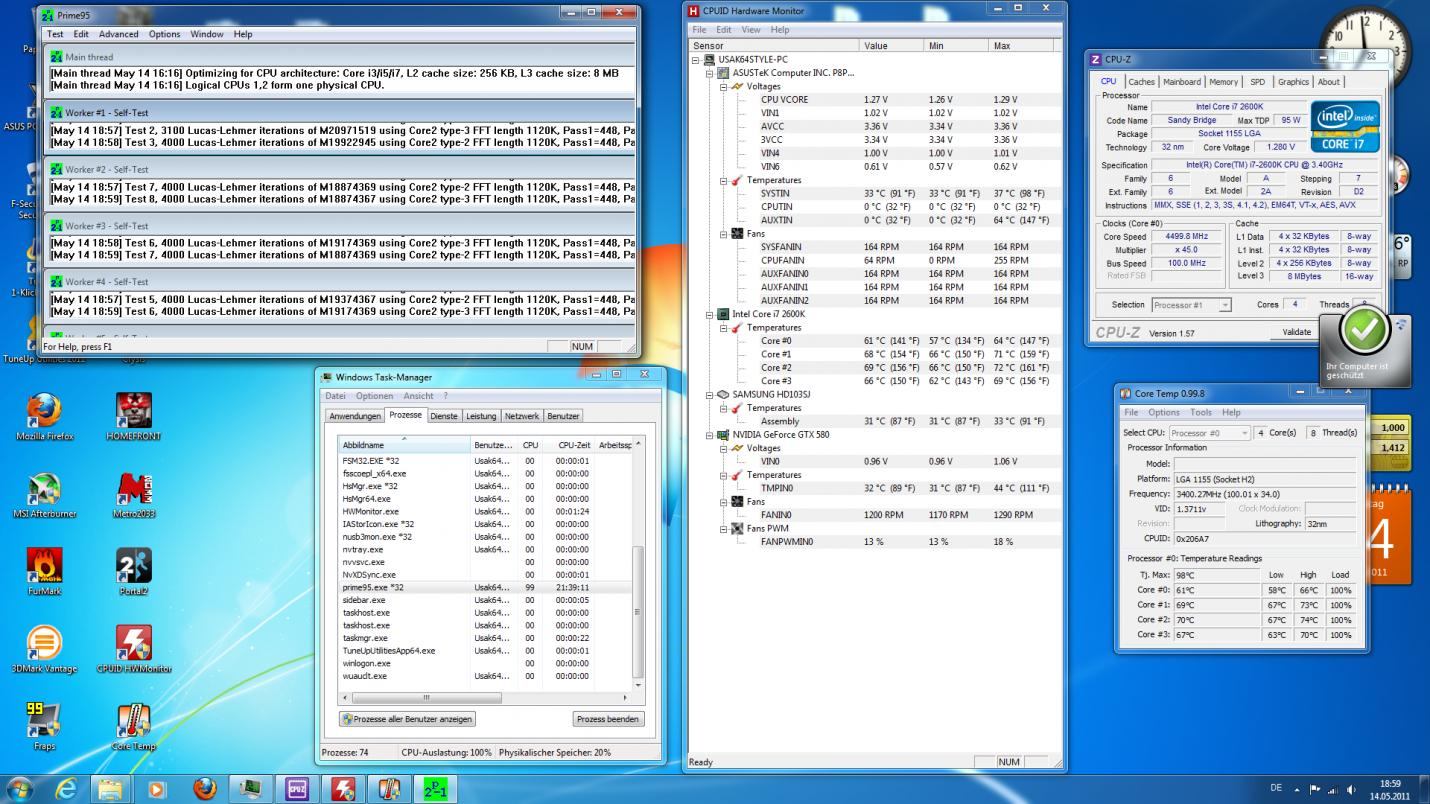
Task: Select CPU VCORE sensor row
Action: [874, 100]
